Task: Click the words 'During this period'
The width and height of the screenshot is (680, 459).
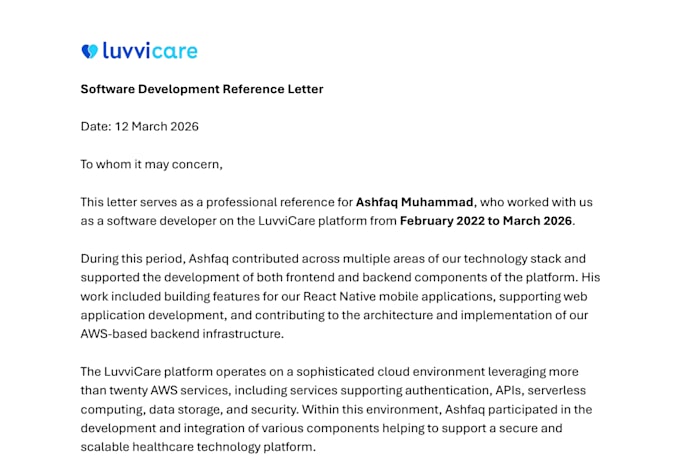Action: pos(133,259)
